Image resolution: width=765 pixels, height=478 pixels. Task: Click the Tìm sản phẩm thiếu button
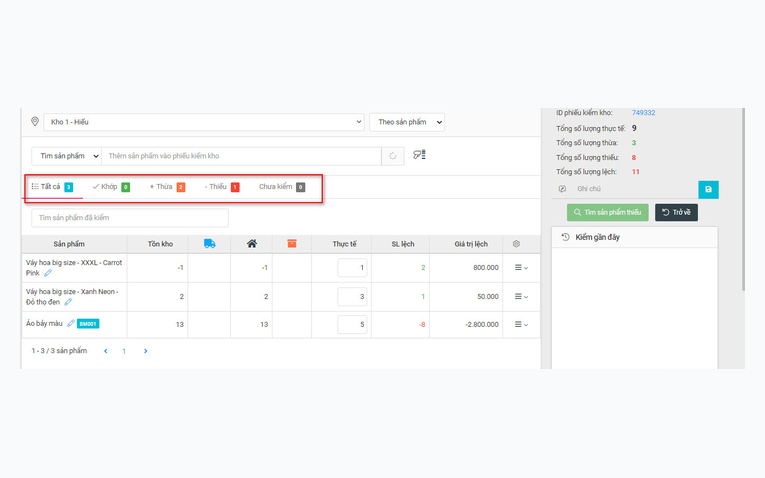(607, 213)
